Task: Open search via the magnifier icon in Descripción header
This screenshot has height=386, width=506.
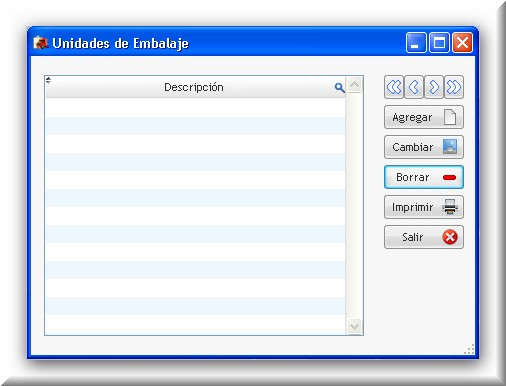Action: (339, 88)
